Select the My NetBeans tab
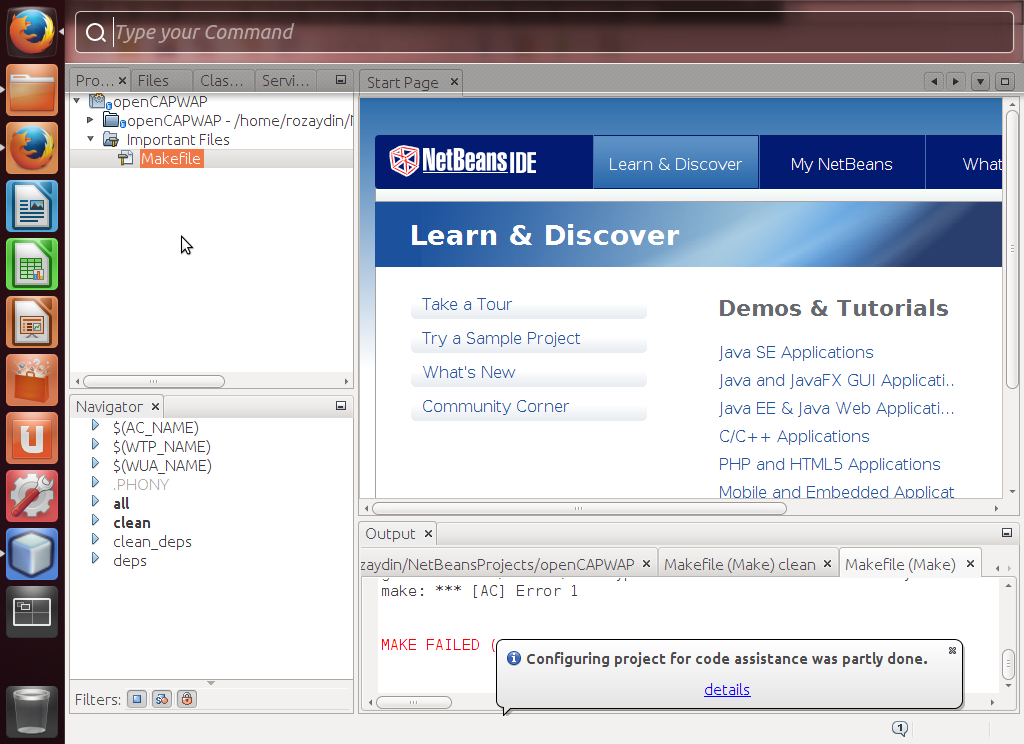Screen dimensions: 1024x744 coord(841,164)
